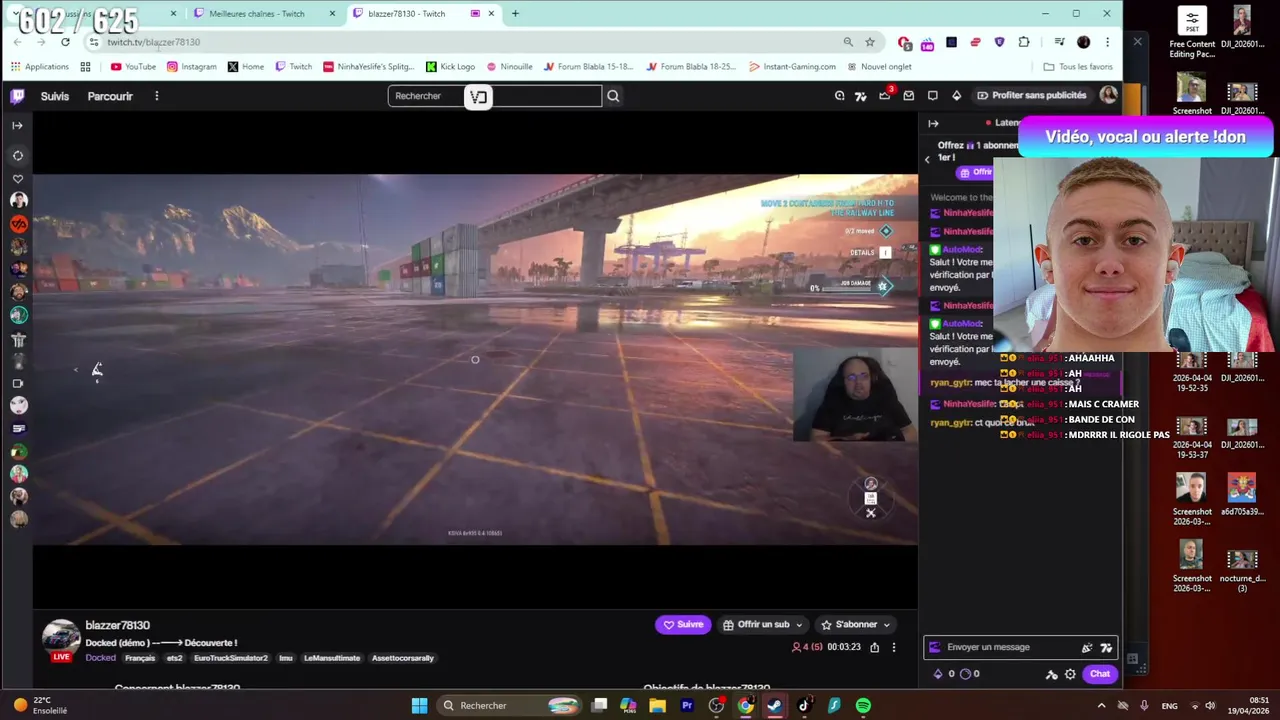Click the Windows Start button
The width and height of the screenshot is (1280, 720).
[420, 705]
